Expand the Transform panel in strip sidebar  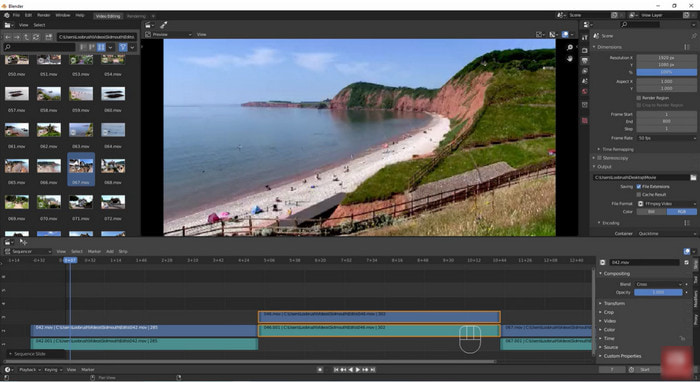[x=614, y=303]
